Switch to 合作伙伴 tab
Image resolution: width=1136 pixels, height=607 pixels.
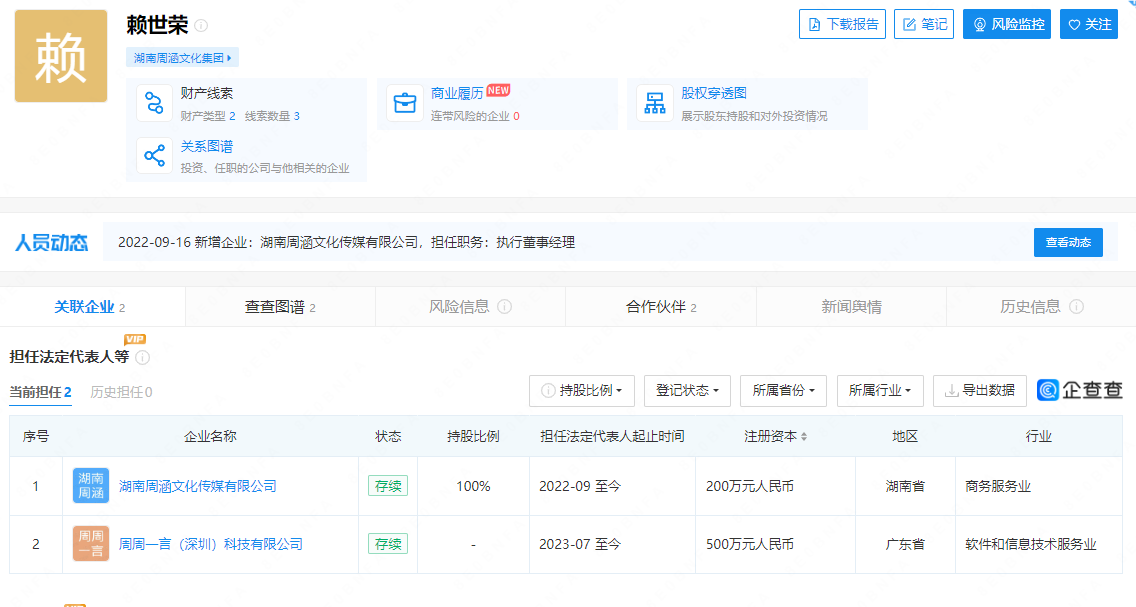661,307
